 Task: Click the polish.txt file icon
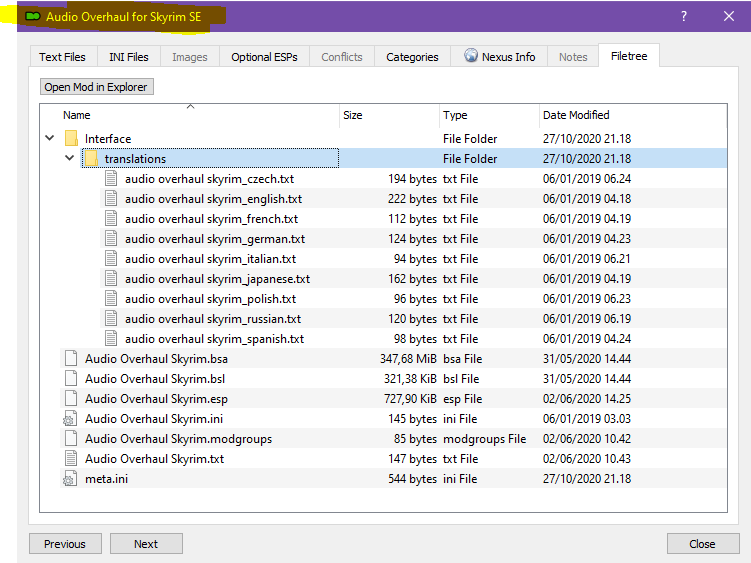(111, 299)
